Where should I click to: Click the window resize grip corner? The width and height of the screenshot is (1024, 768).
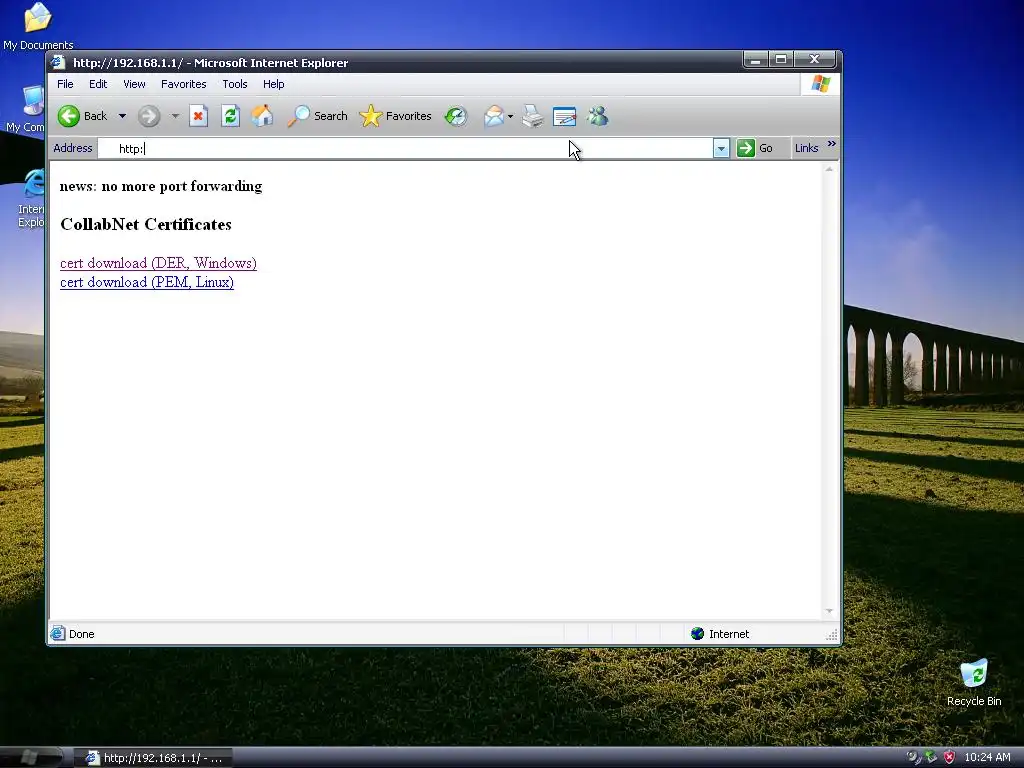click(x=831, y=635)
